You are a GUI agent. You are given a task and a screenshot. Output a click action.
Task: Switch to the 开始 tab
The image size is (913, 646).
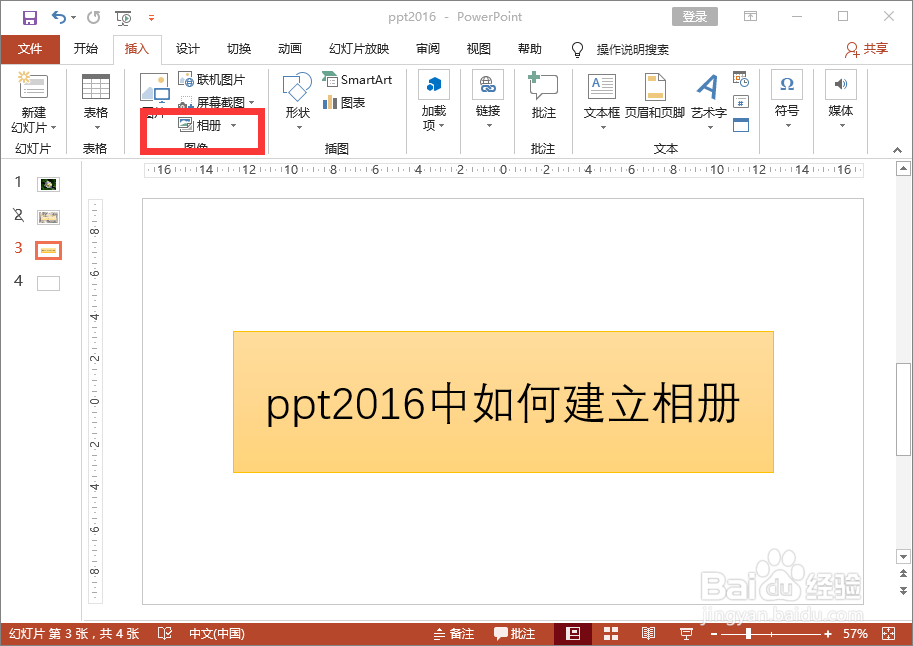pos(86,49)
